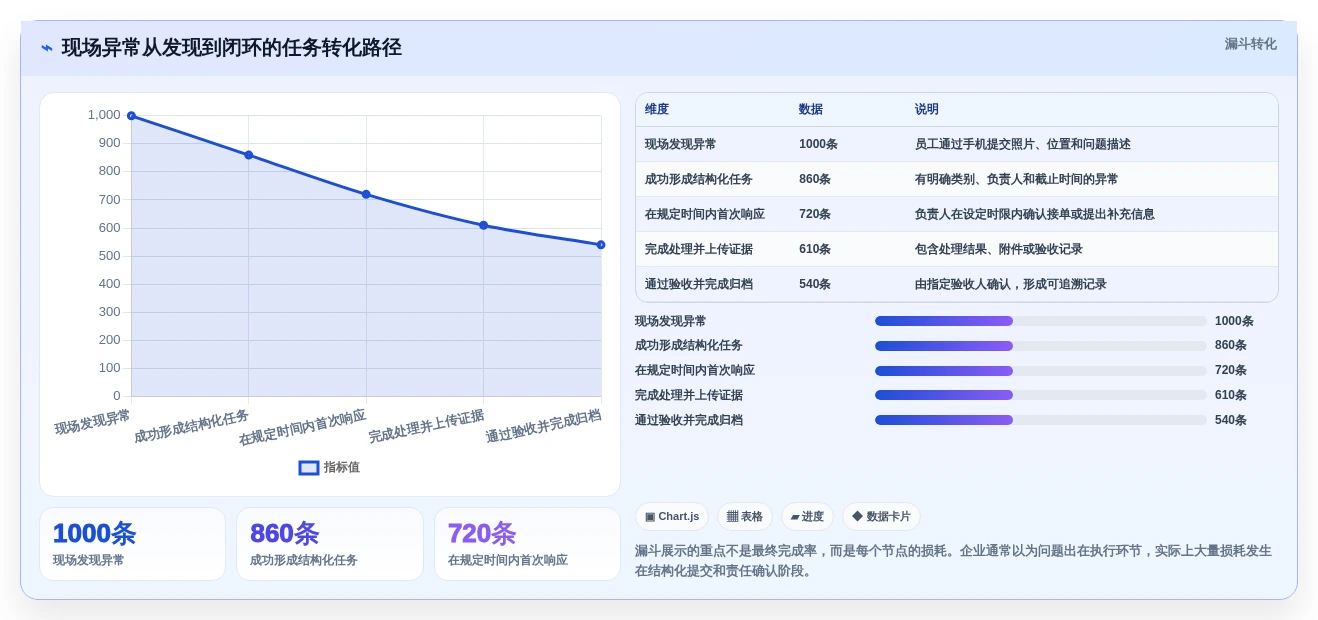Click description 有明确类别、负责人和截止时间的异常
This screenshot has height=620, width=1318.
click(1017, 179)
